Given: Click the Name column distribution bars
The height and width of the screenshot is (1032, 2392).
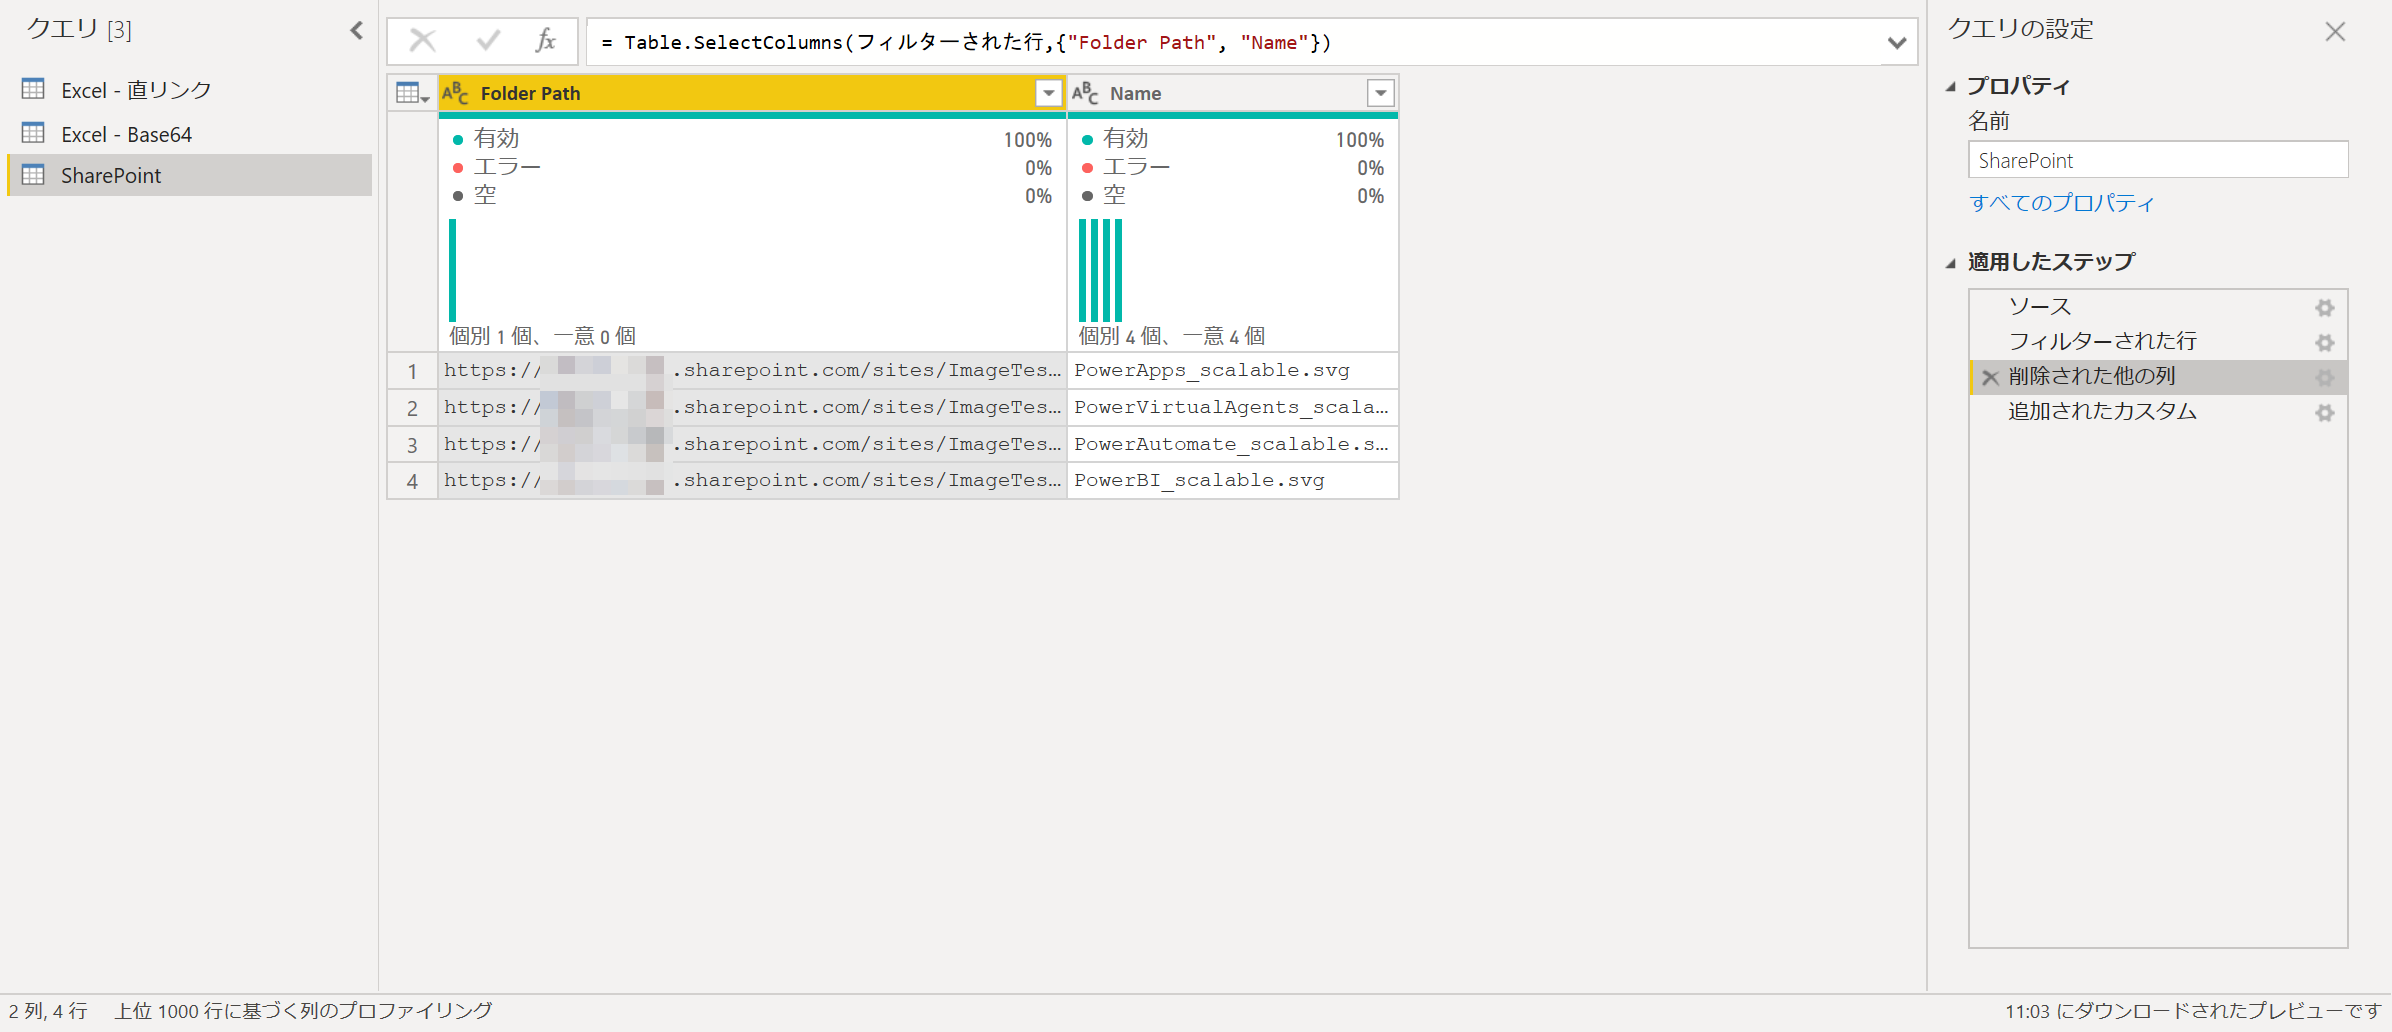Looking at the screenshot, I should tap(1100, 270).
